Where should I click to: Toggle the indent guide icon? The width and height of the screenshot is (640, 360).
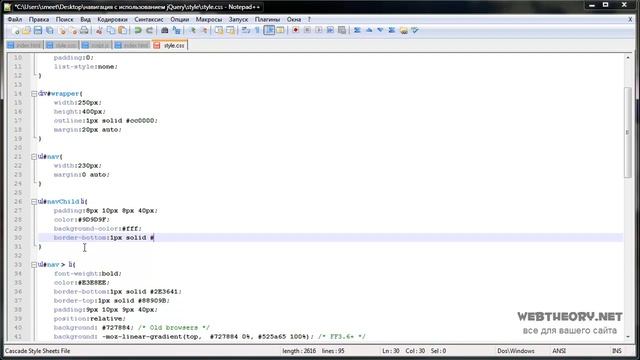[269, 31]
